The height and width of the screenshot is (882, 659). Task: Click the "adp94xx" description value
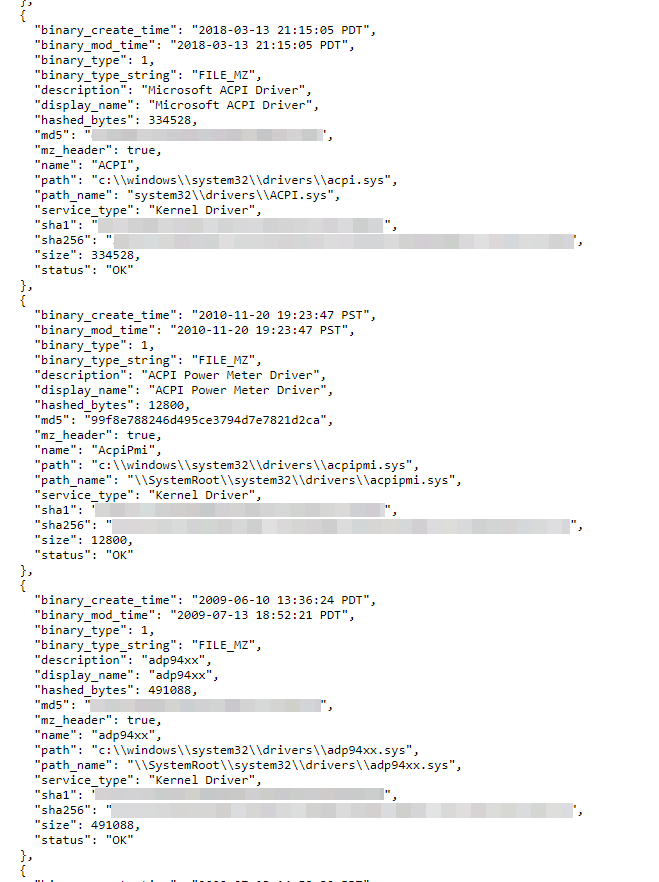pyautogui.click(x=173, y=660)
